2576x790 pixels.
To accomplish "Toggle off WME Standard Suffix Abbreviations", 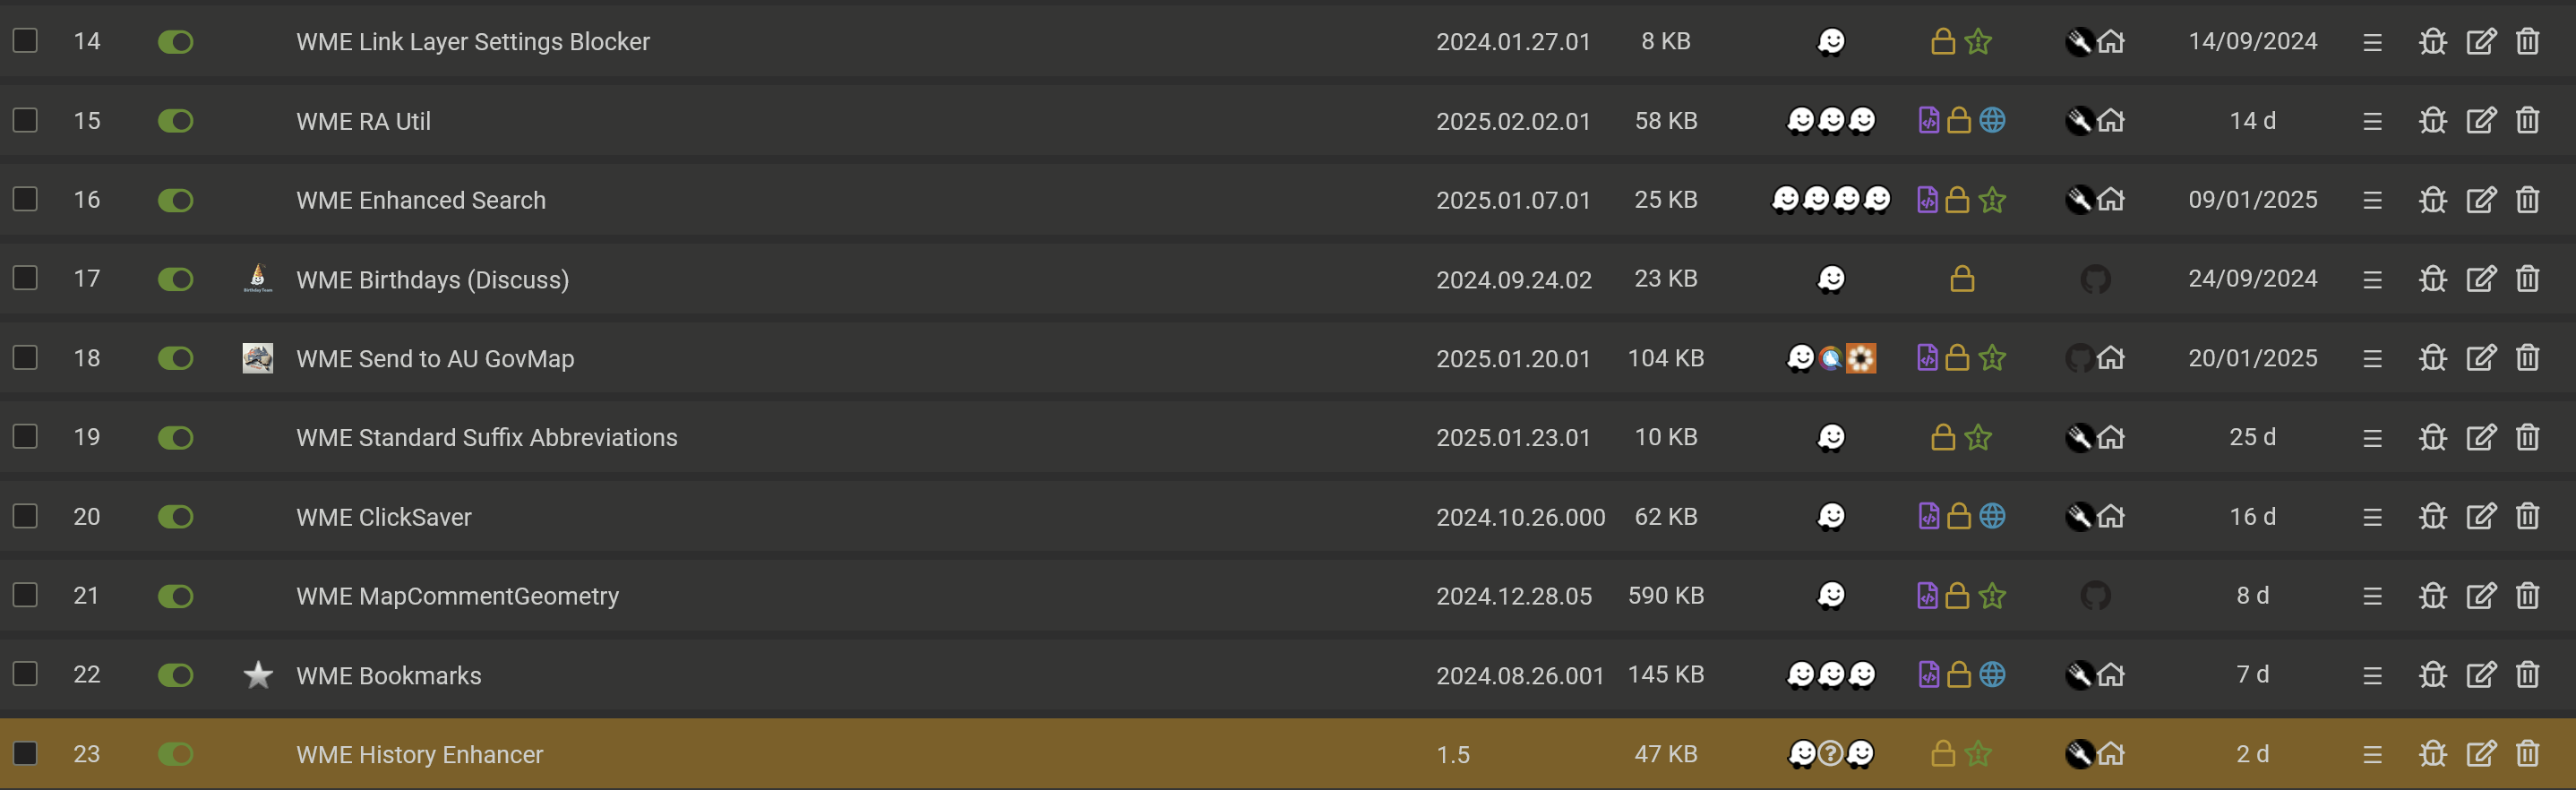I will click(x=175, y=438).
